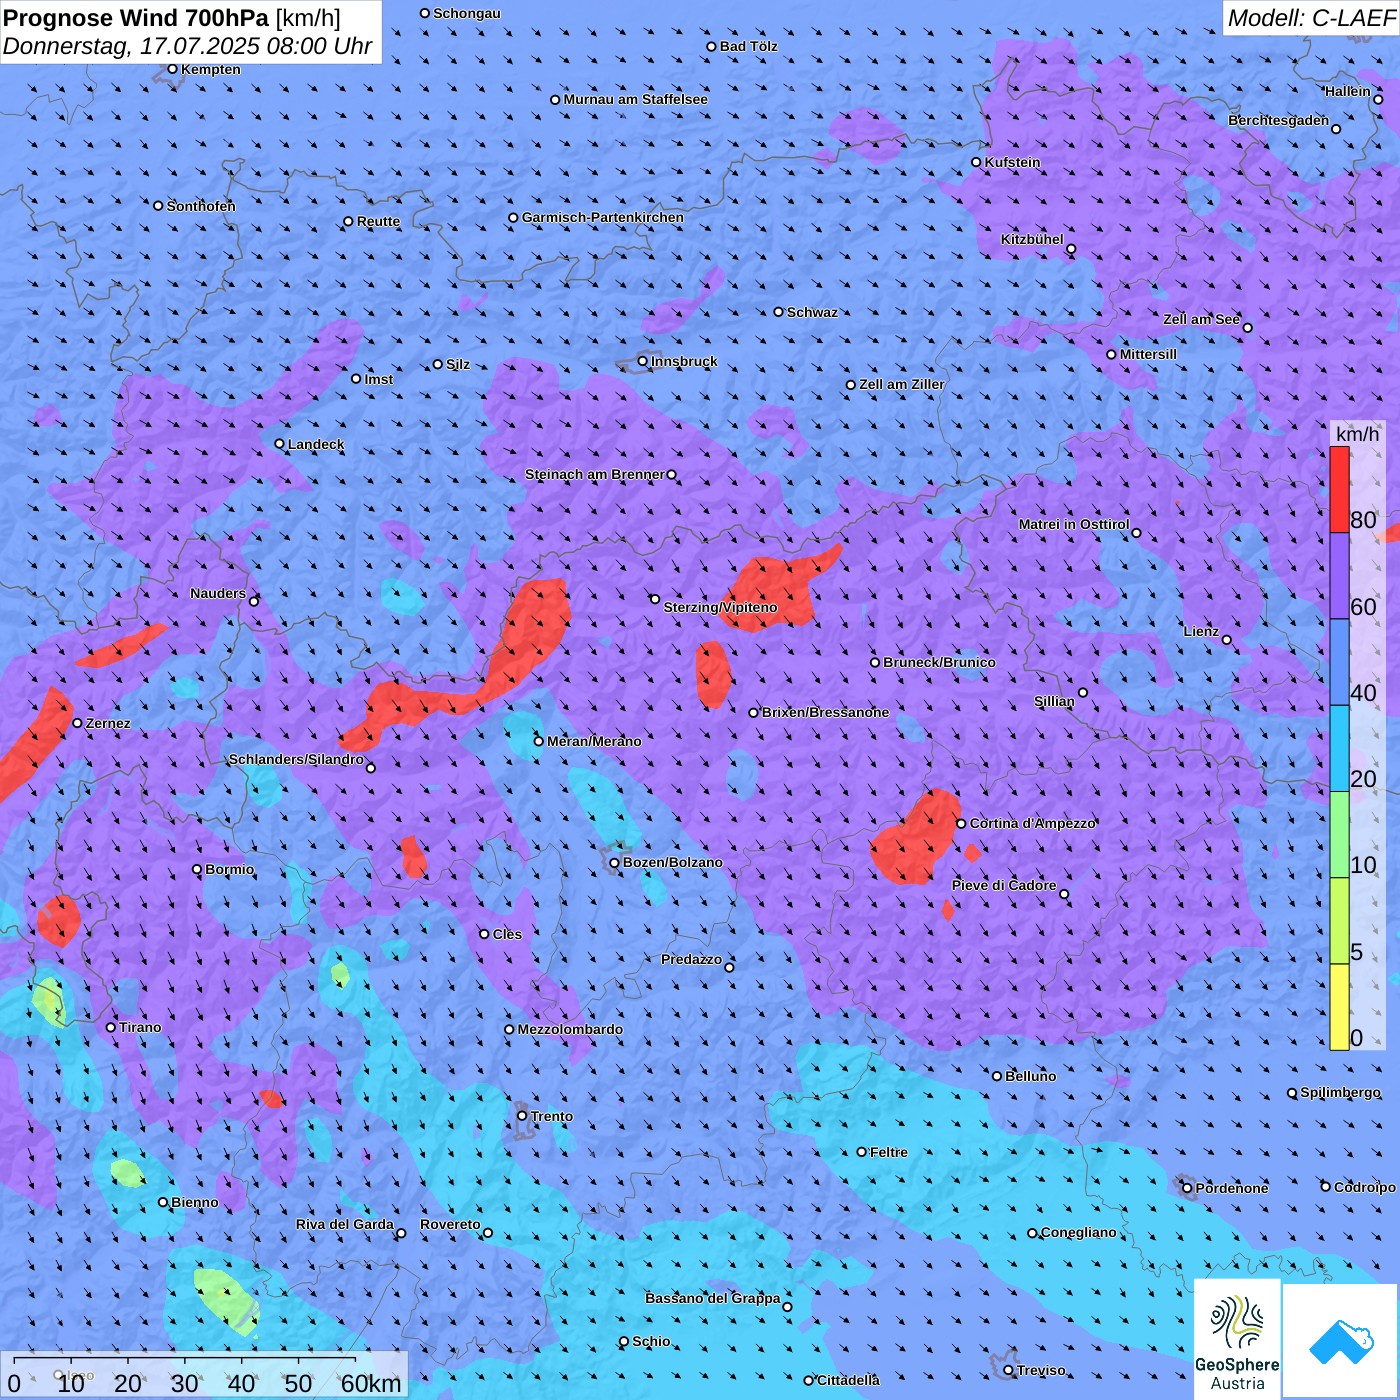The image size is (1400, 1400).
Task: Click the Cortina d'Ampezzo marker dot
Action: 961,824
